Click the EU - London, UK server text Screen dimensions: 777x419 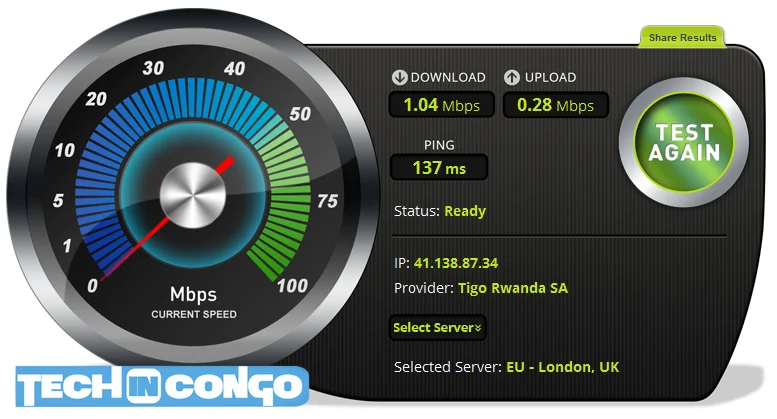pyautogui.click(x=562, y=367)
